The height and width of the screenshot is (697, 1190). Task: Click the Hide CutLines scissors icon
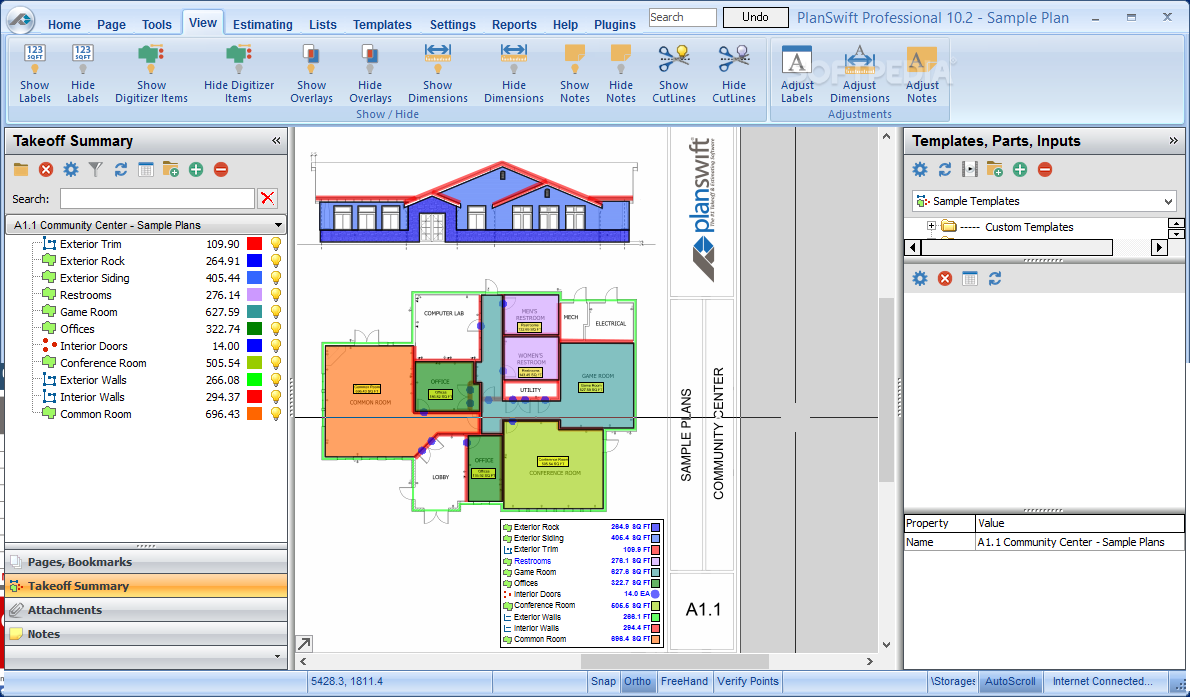tap(734, 58)
